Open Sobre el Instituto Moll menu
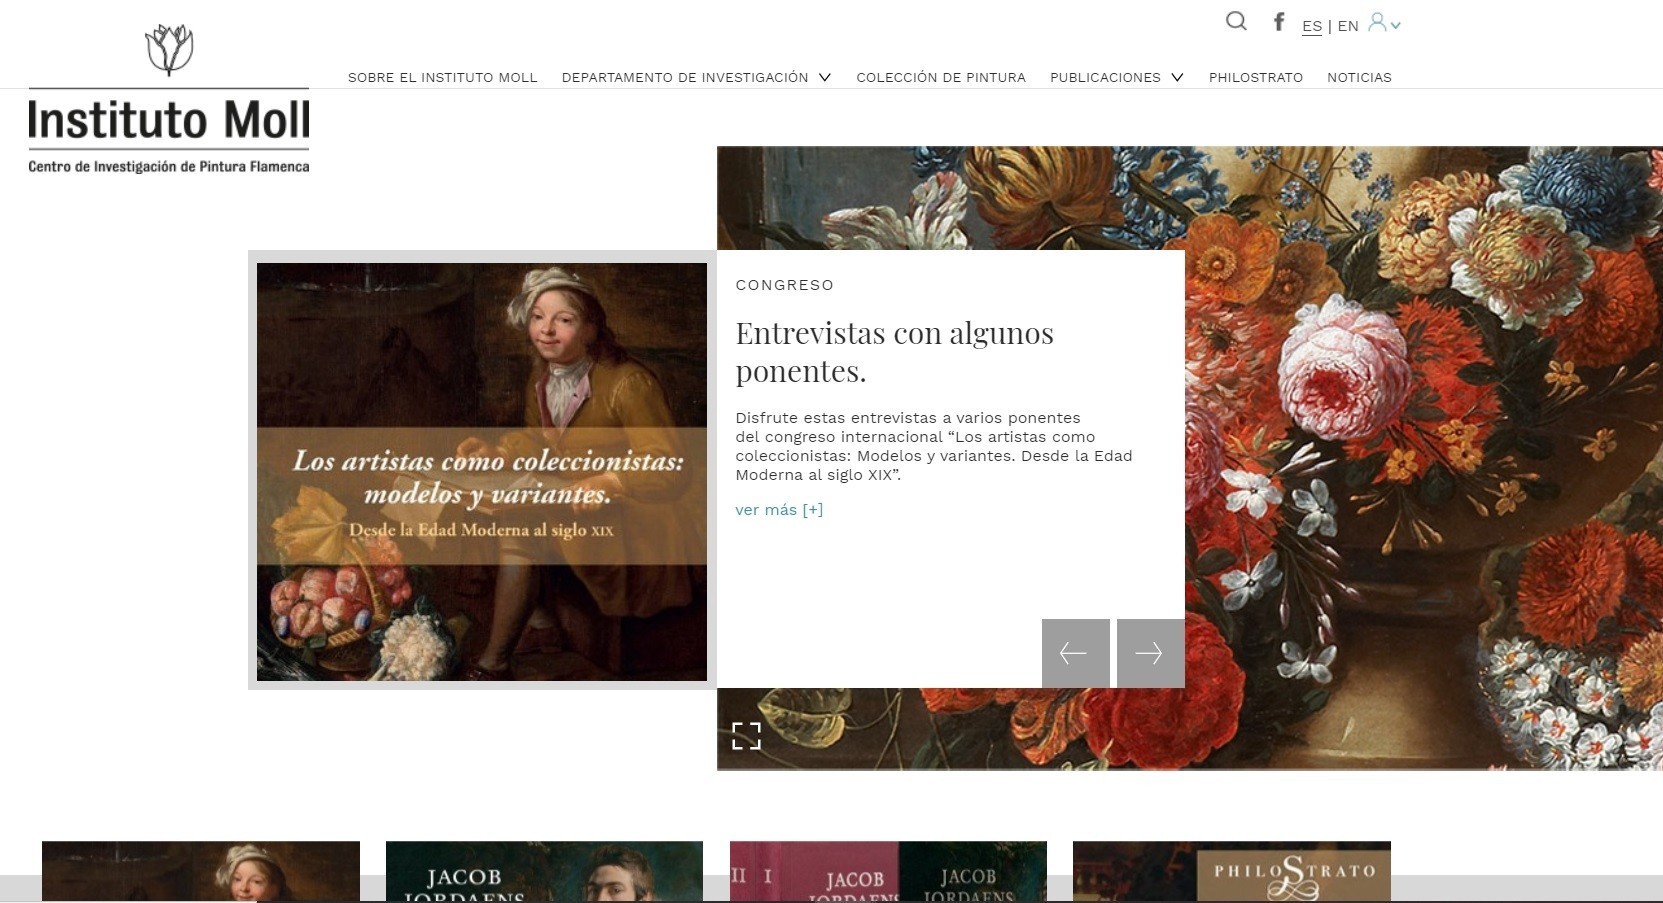 (x=443, y=77)
